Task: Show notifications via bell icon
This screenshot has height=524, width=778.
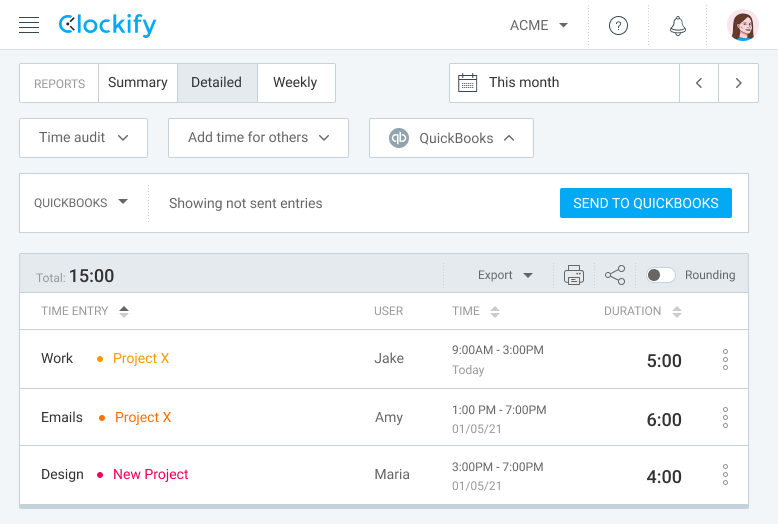Action: (x=678, y=25)
